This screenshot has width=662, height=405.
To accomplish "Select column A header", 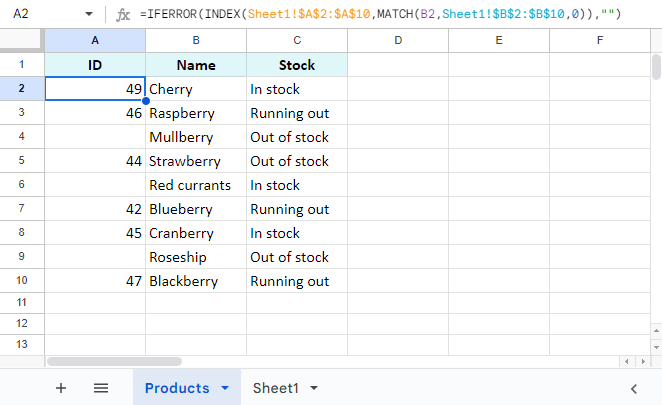I will [95, 41].
